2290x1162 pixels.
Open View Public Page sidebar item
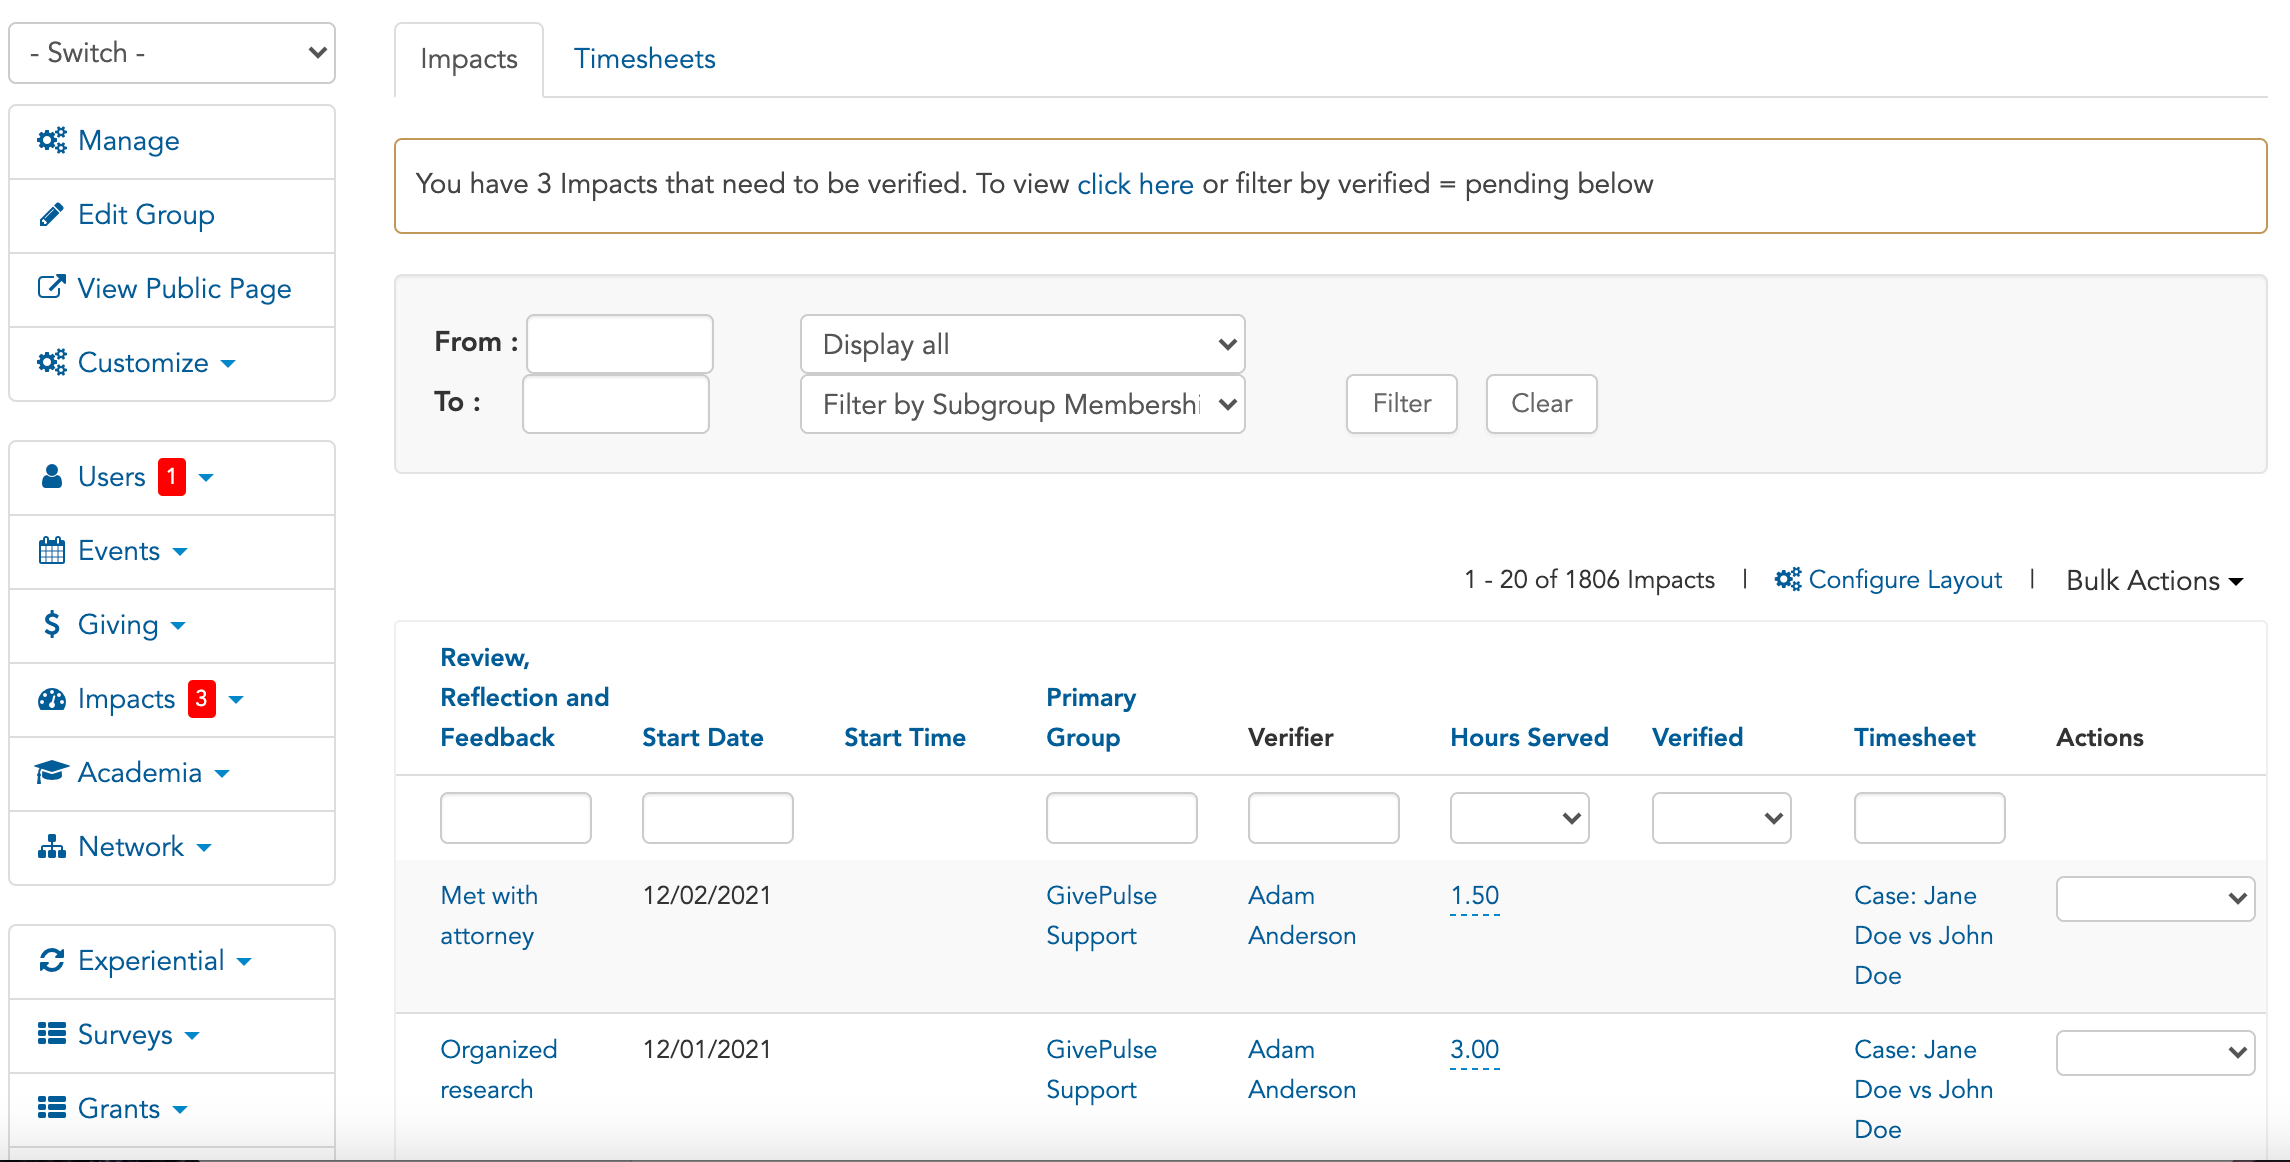[x=172, y=289]
